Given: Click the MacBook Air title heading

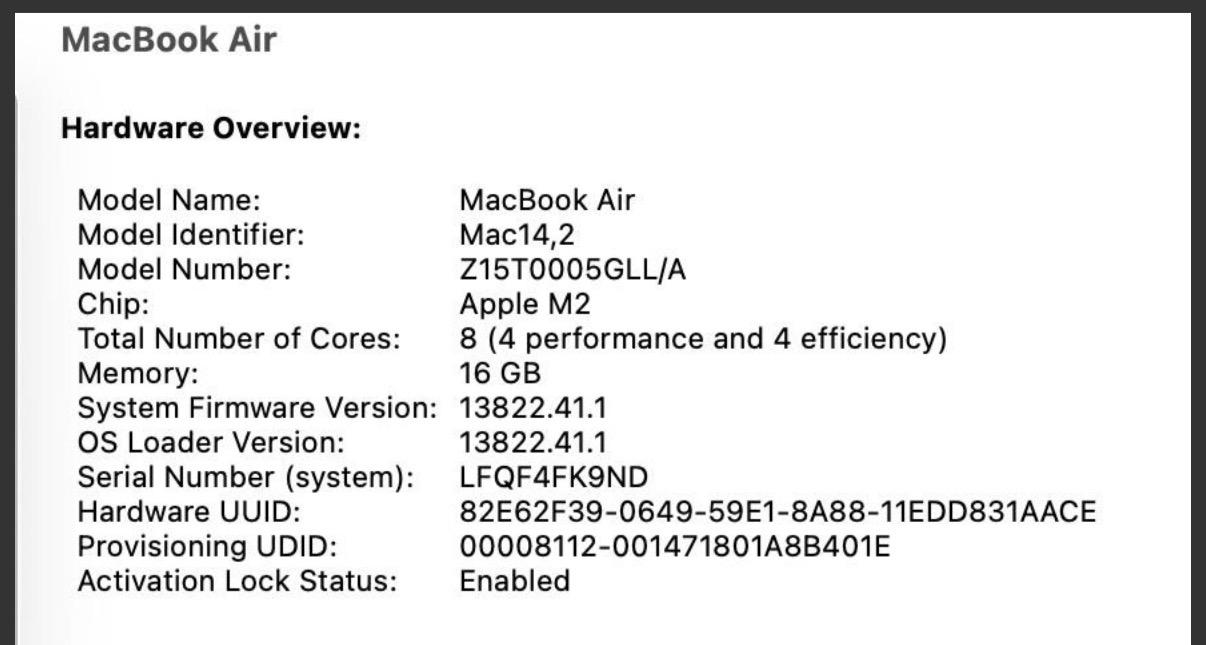Looking at the screenshot, I should (x=168, y=40).
